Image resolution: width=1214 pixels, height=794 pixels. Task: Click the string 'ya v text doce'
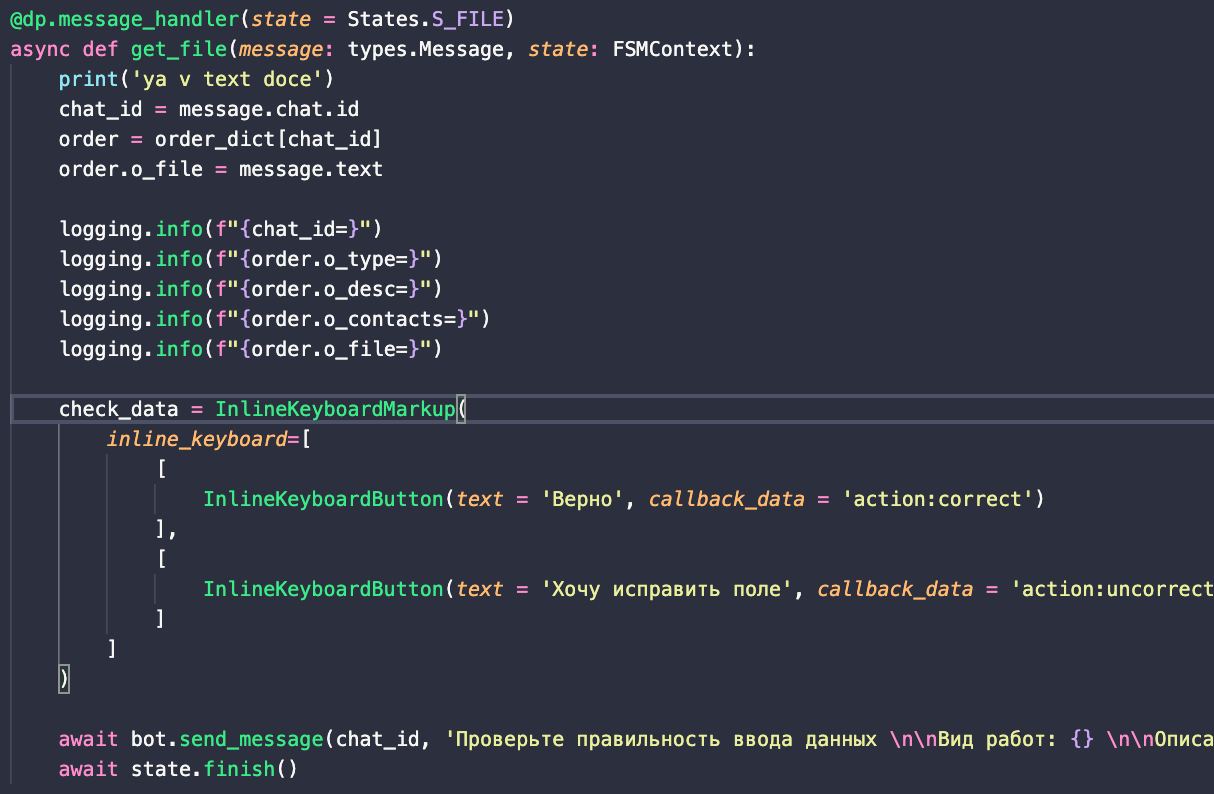227,79
